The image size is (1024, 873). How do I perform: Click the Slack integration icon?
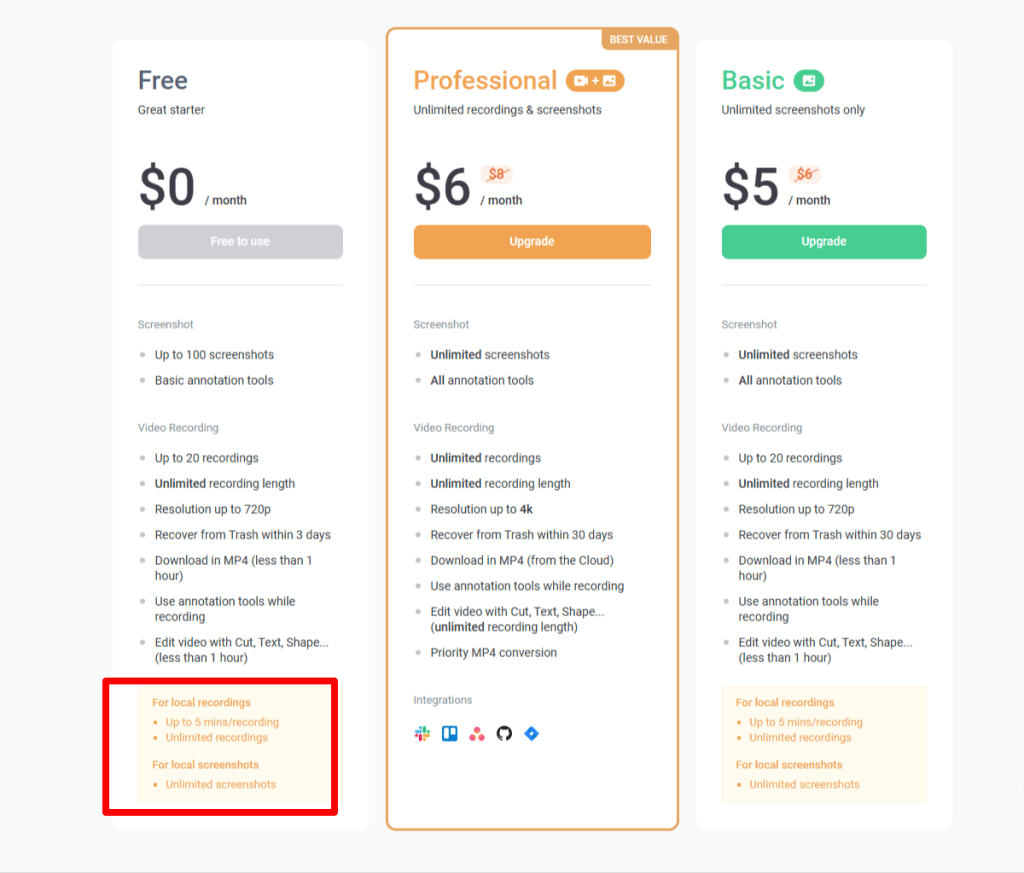coord(422,734)
